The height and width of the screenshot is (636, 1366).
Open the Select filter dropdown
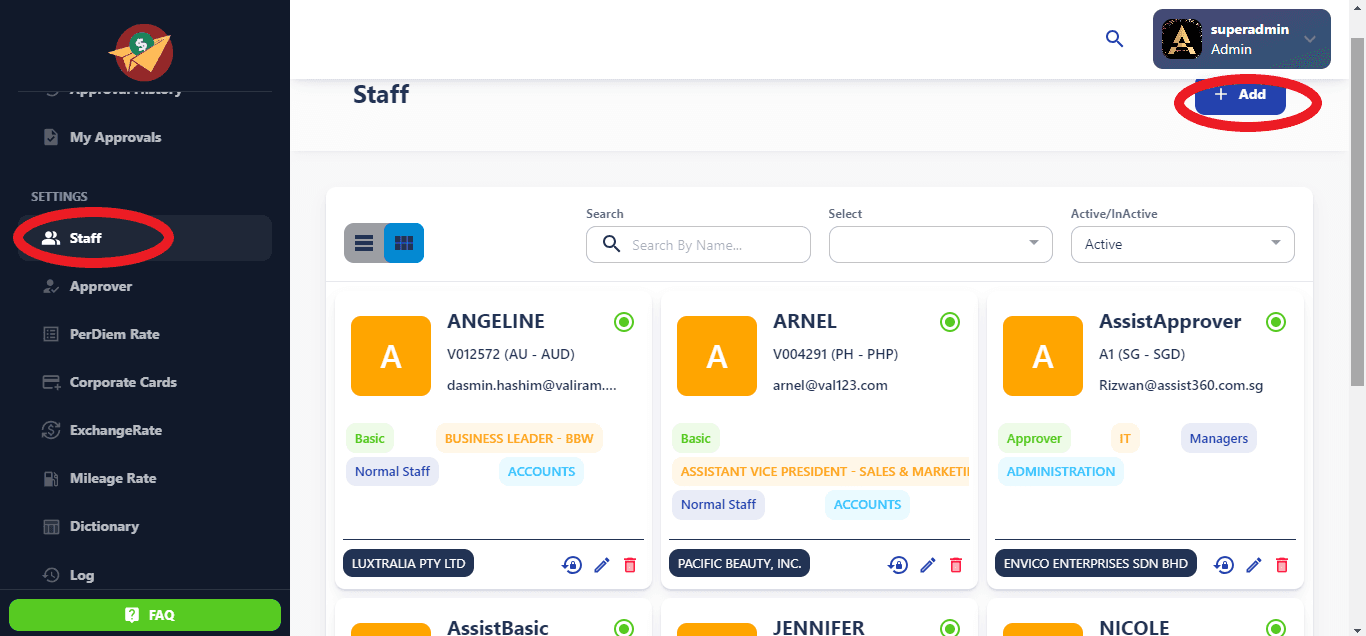[x=940, y=244]
